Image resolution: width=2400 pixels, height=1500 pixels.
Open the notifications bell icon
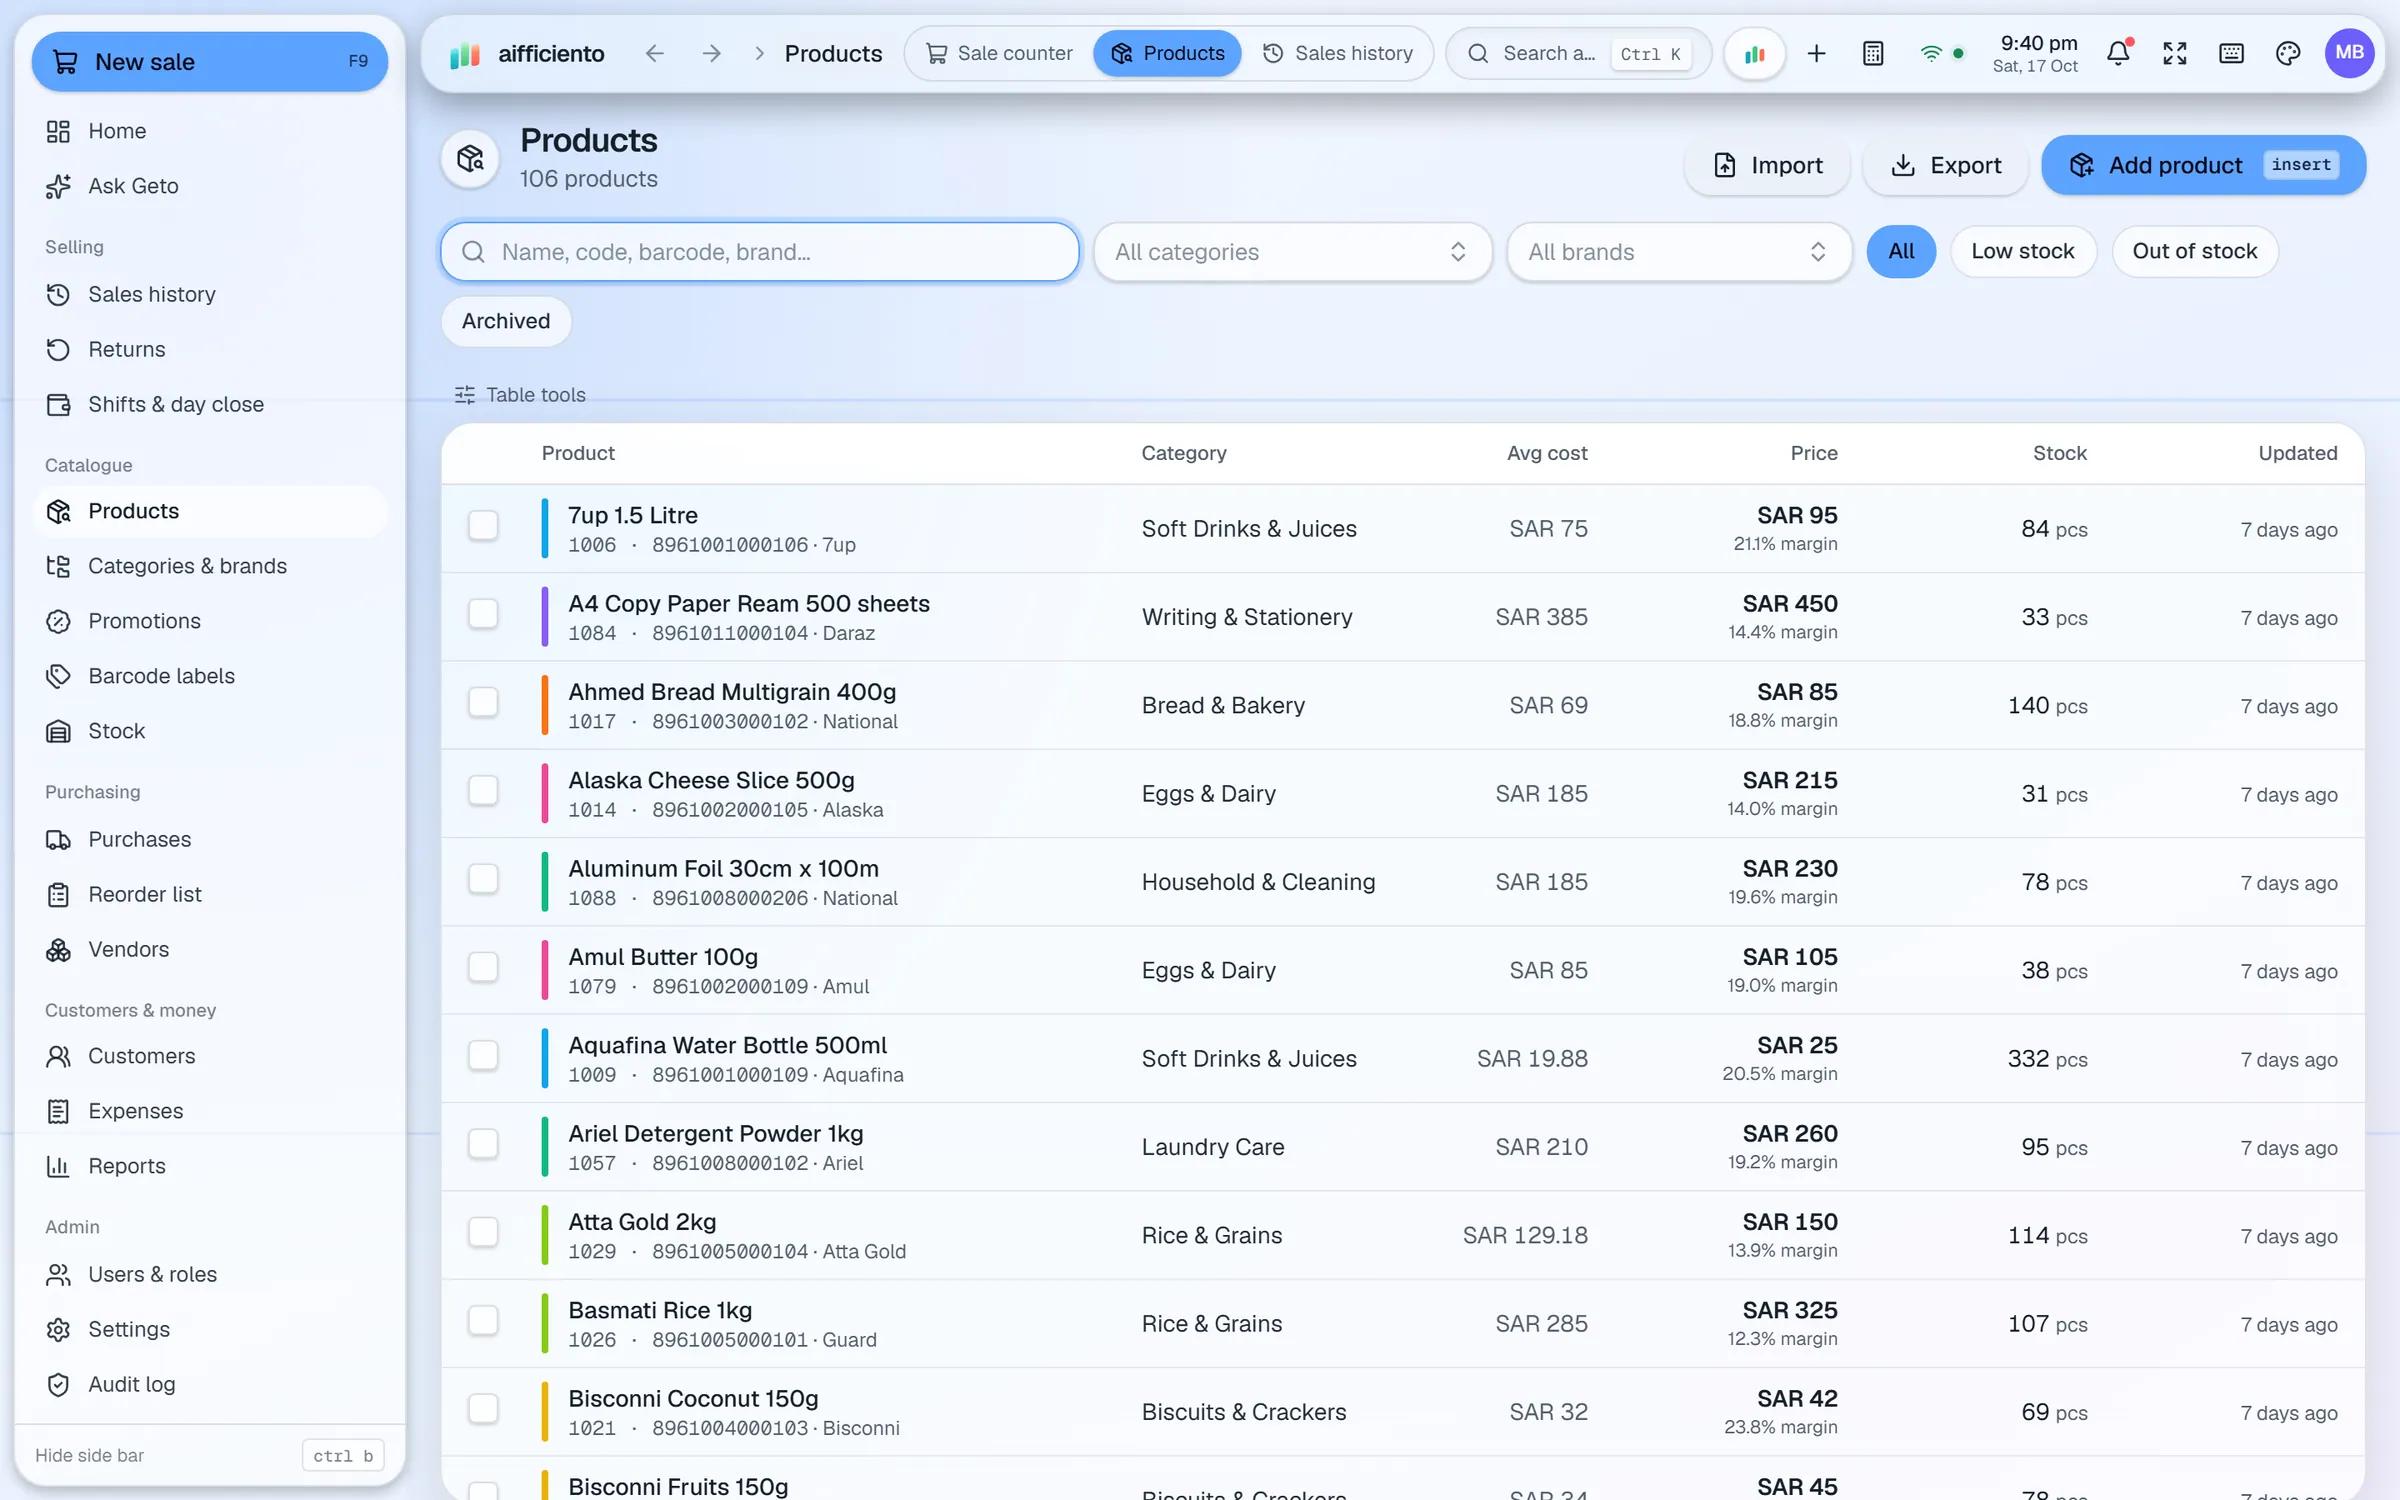2118,53
